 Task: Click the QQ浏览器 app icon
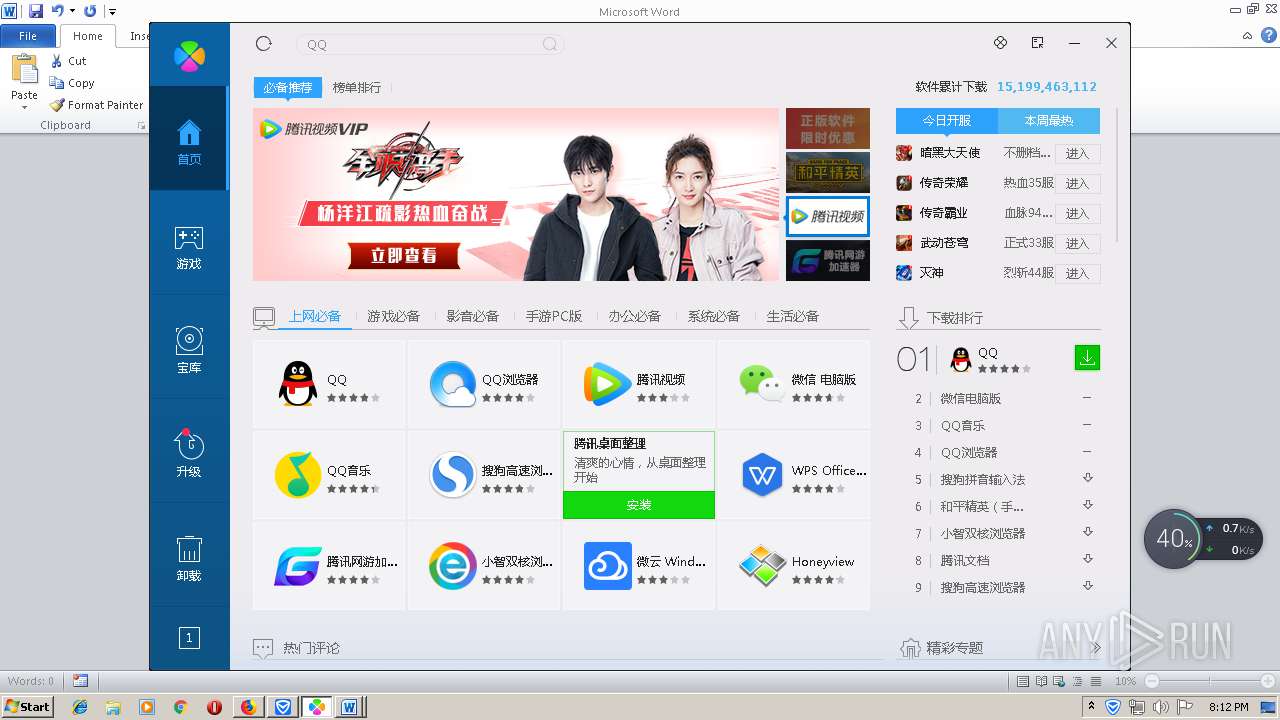pyautogui.click(x=452, y=385)
